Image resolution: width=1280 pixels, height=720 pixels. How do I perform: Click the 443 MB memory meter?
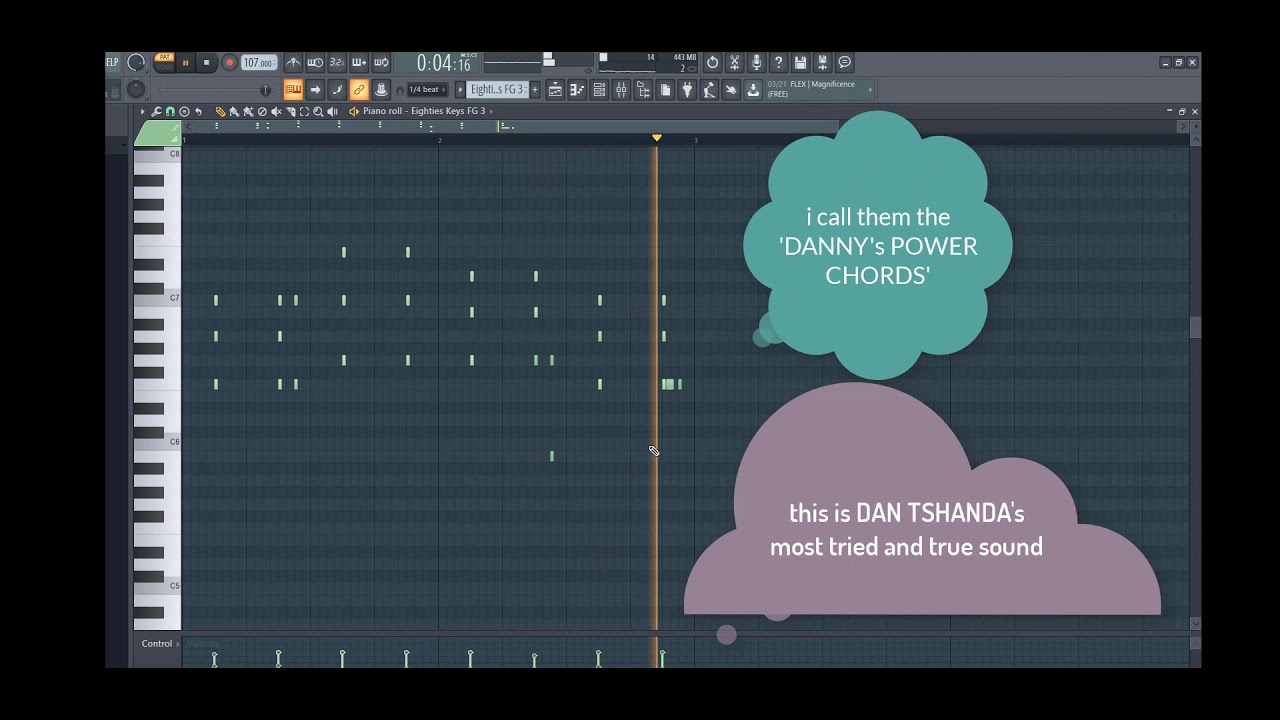point(684,58)
